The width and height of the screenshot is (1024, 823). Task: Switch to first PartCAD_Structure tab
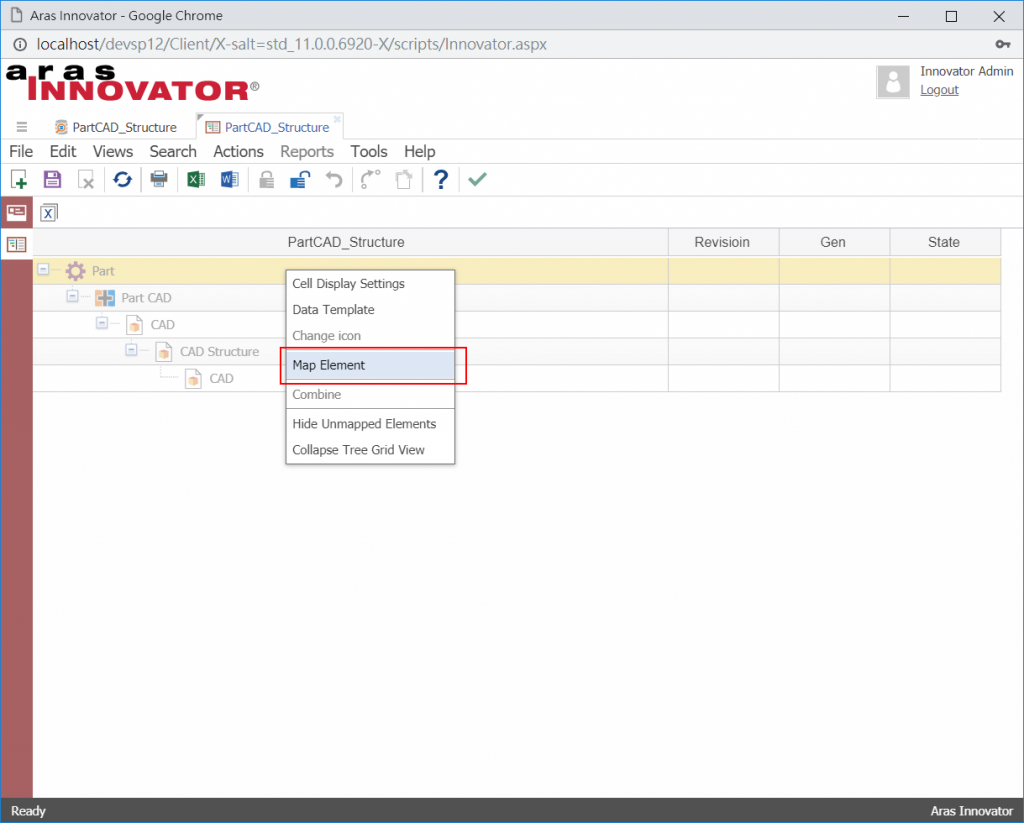116,127
